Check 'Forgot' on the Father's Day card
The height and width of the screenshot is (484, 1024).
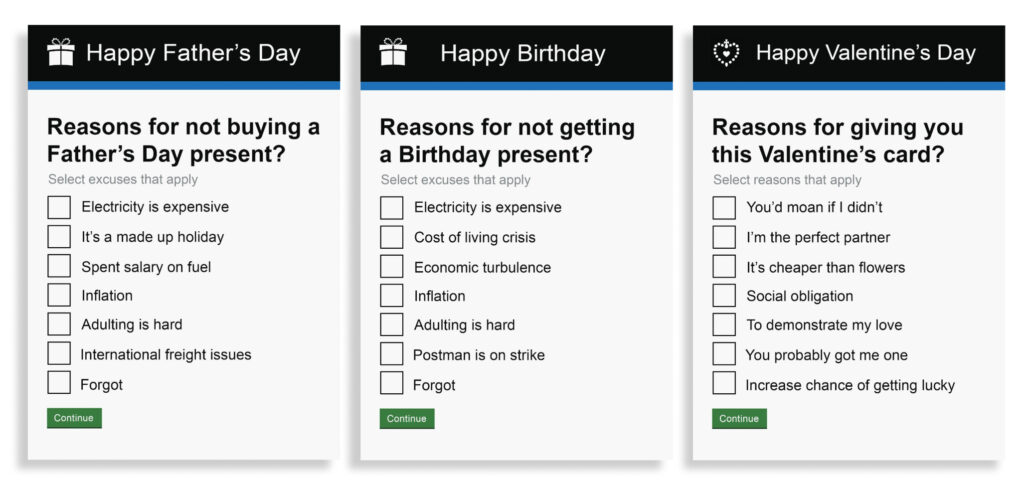[59, 383]
